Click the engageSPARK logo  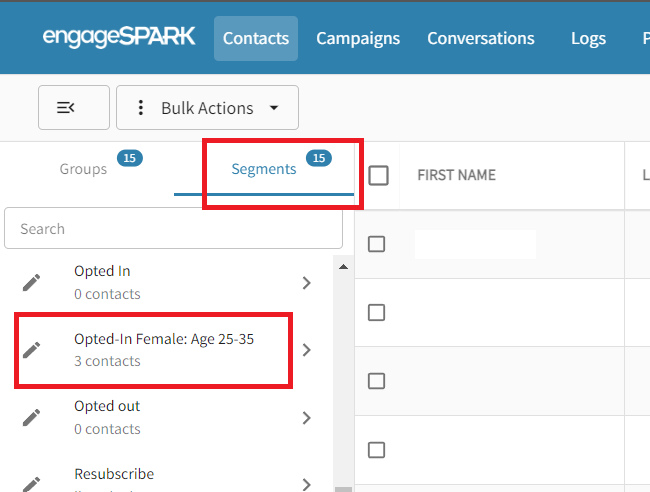(x=120, y=38)
